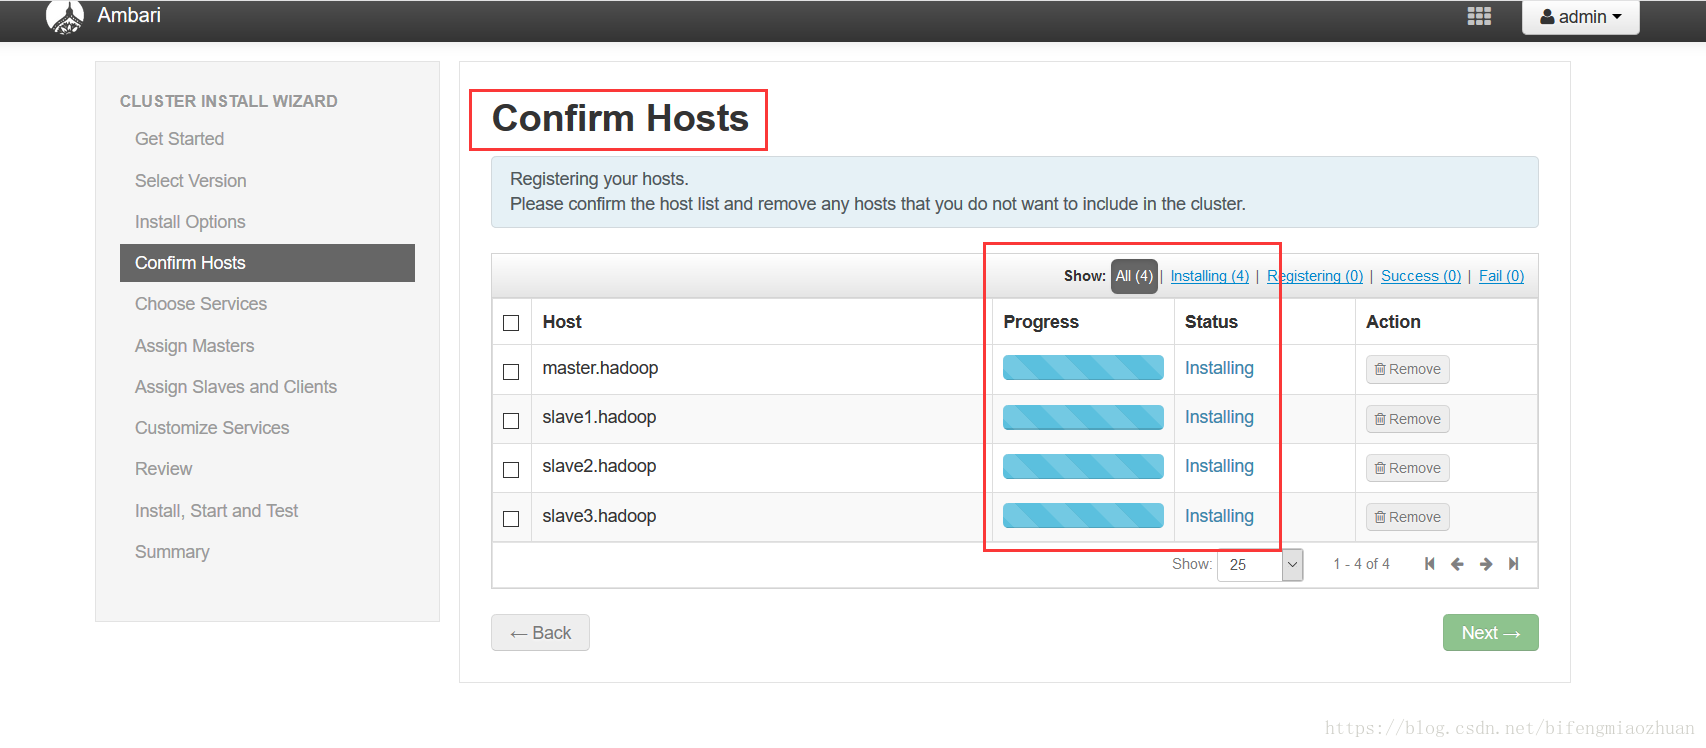The width and height of the screenshot is (1706, 748).
Task: Filter by Installing (4) hosts
Action: pyautogui.click(x=1210, y=276)
